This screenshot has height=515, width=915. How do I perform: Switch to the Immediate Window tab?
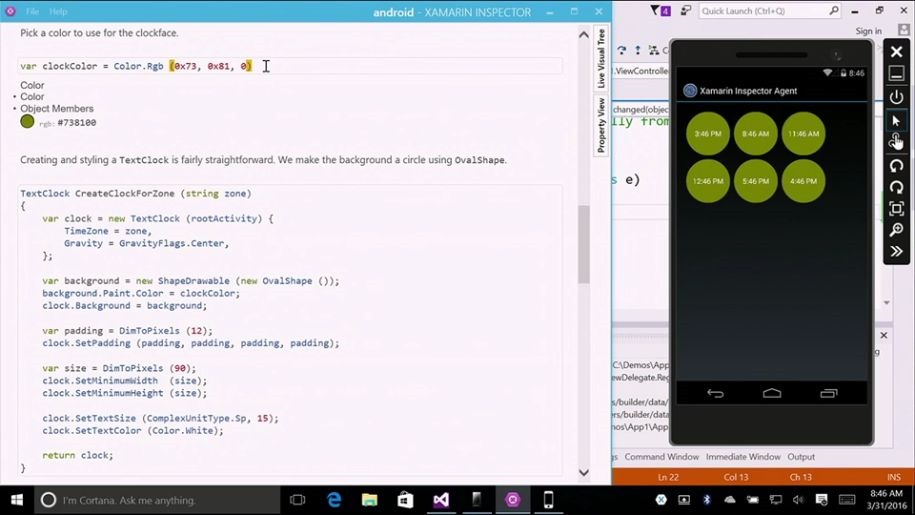[x=743, y=457]
